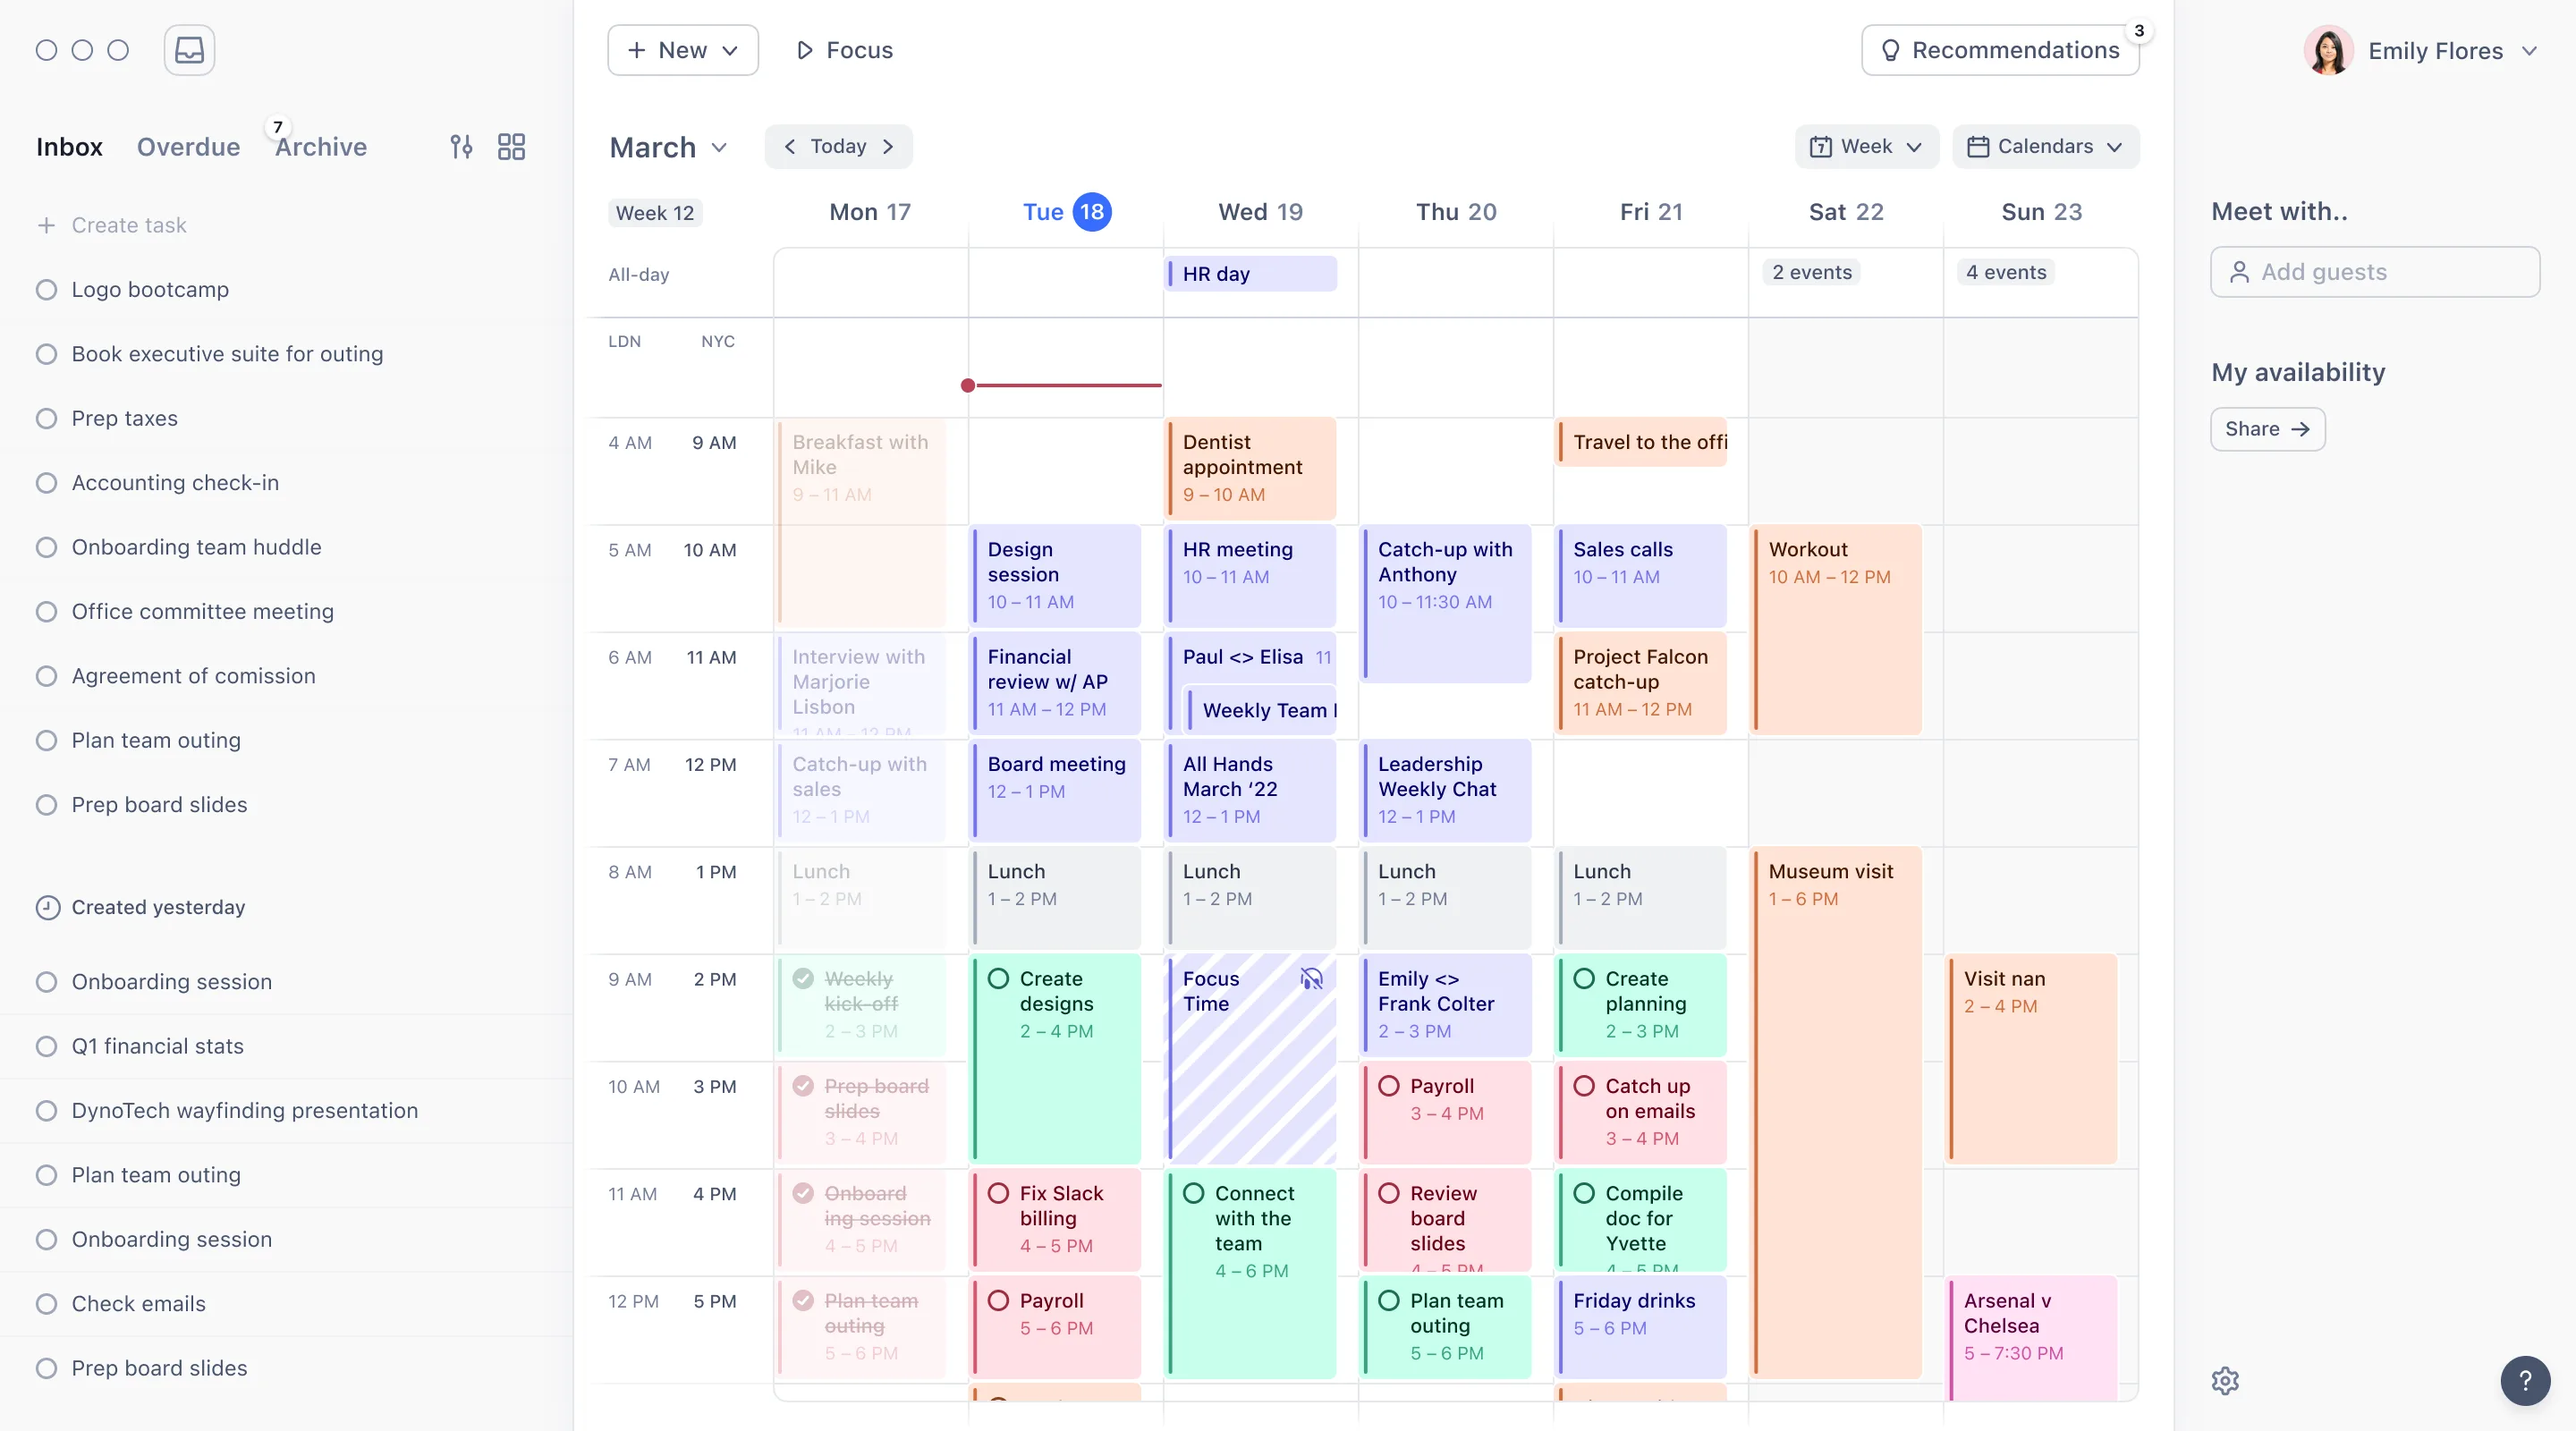
Task: Mark Check emails task done
Action: click(x=46, y=1305)
